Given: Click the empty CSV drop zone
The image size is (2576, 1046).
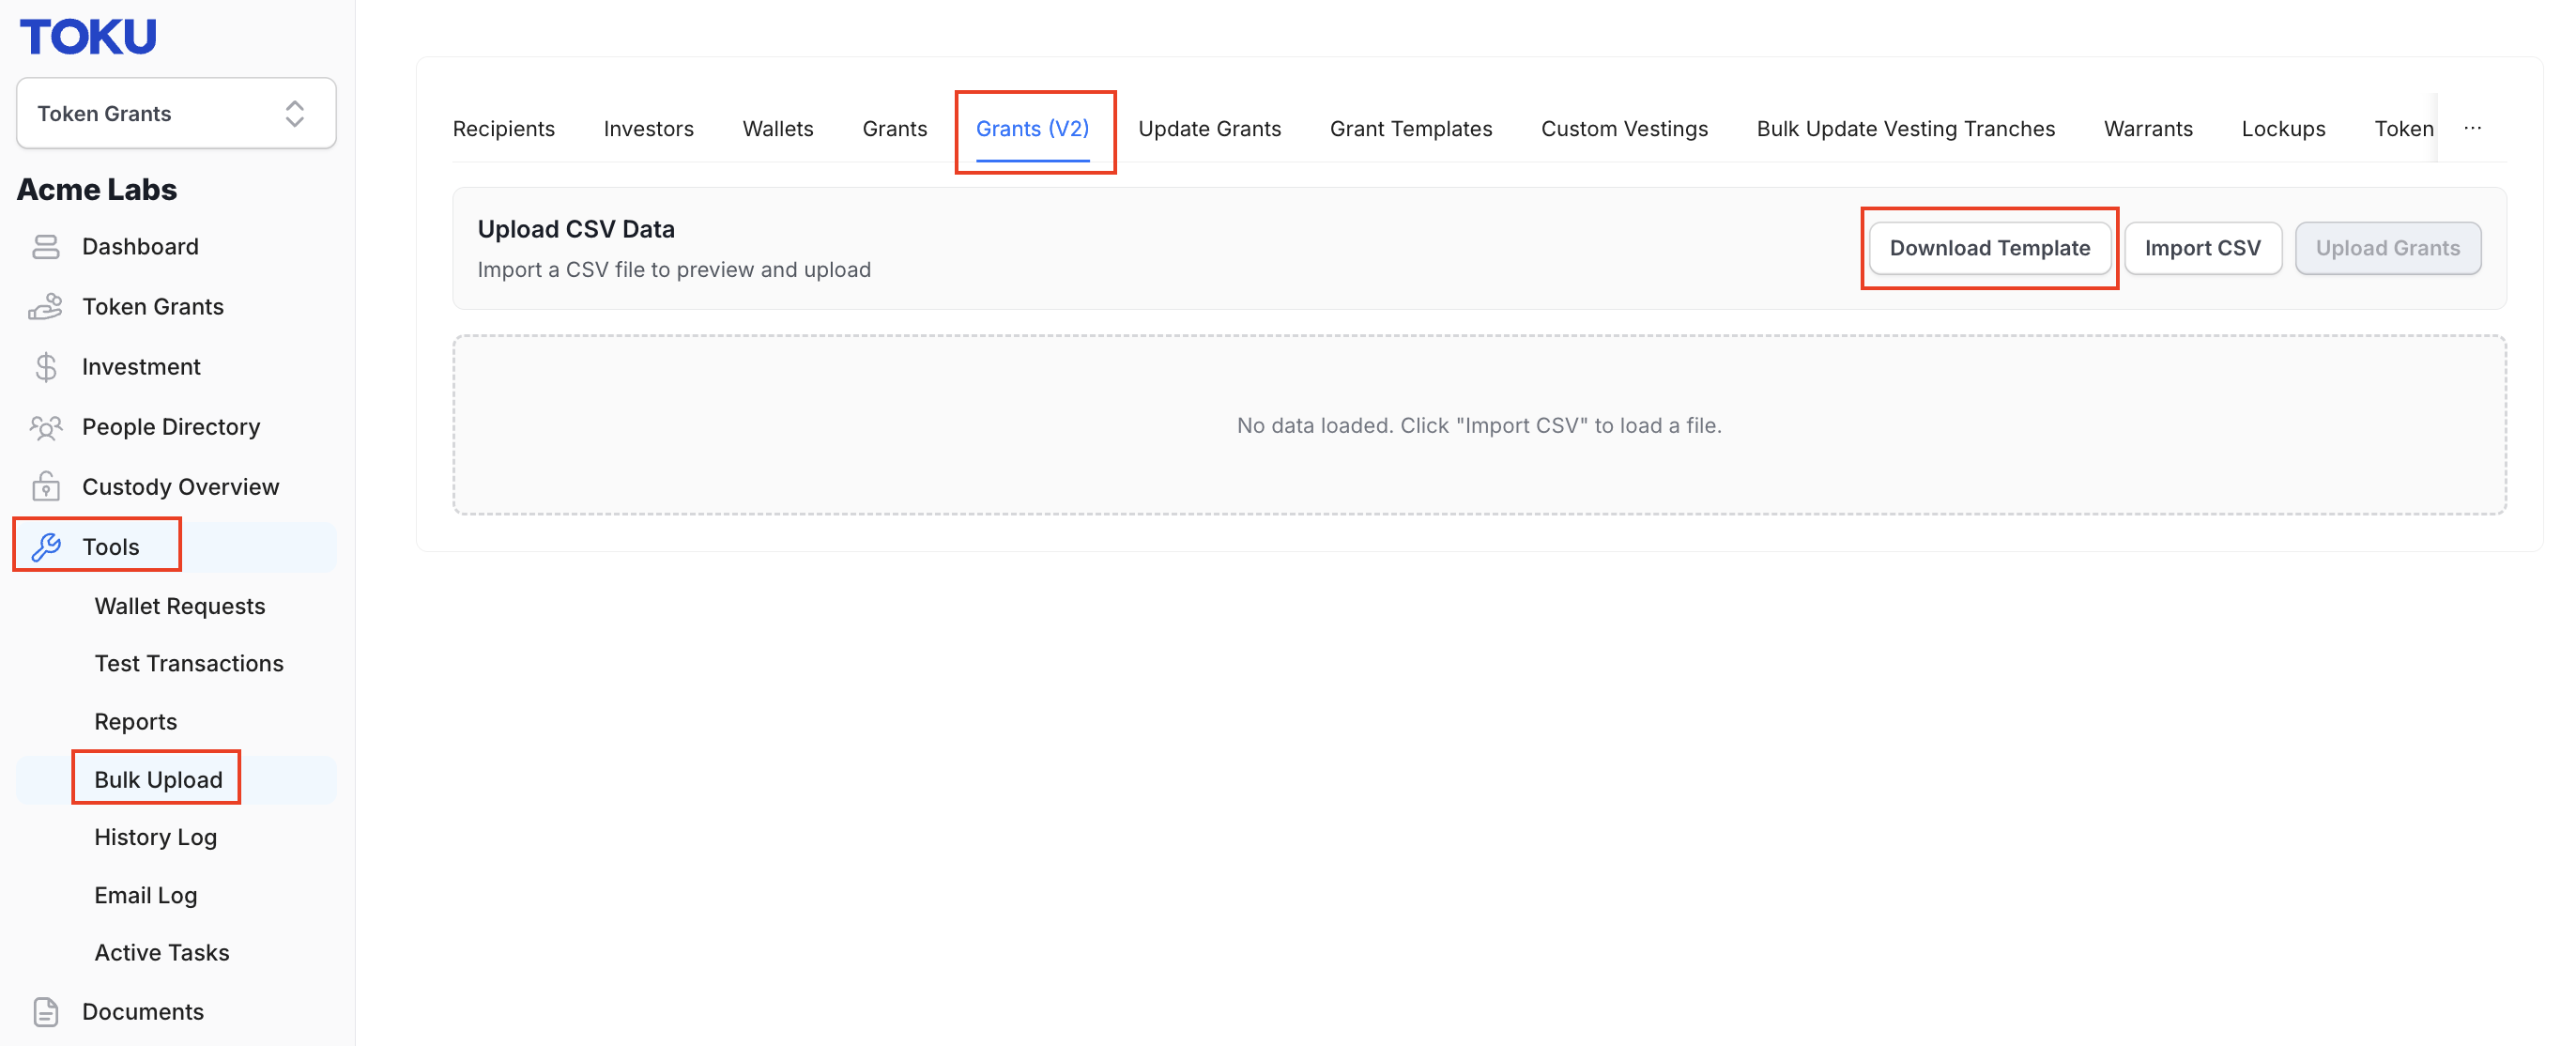Looking at the screenshot, I should (1479, 425).
